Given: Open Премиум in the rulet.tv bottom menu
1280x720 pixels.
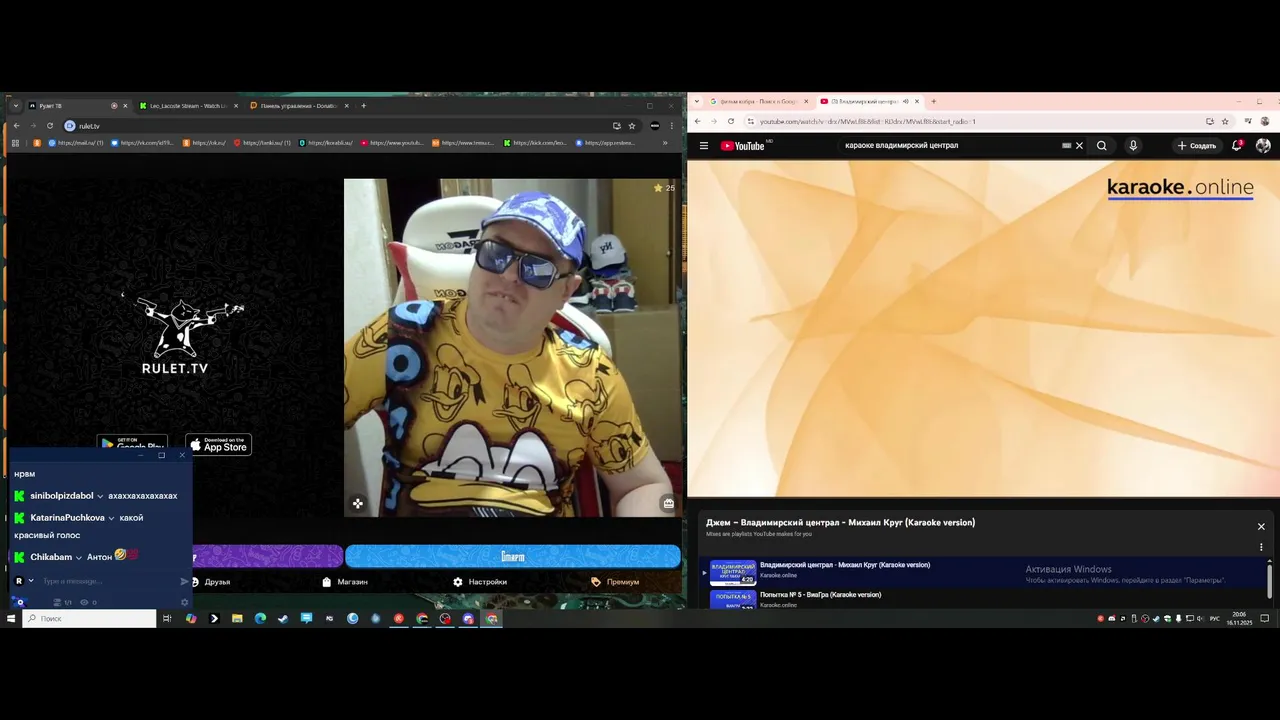Looking at the screenshot, I should (x=615, y=582).
